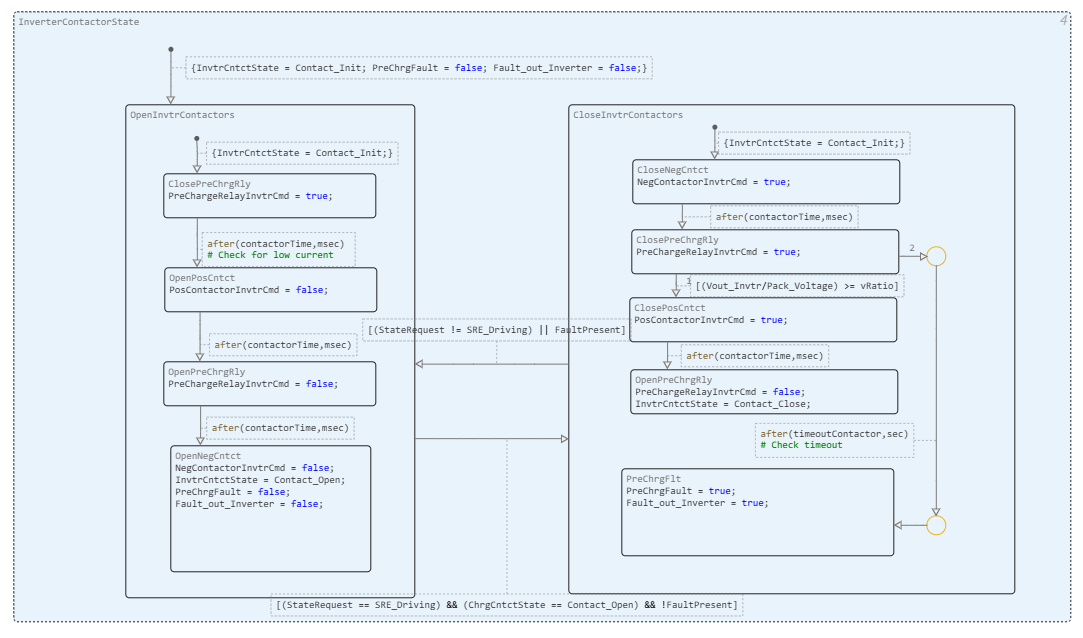1083x638 pixels.
Task: Click 'Fault_out_Inverter = true;' in PreChrgFlt state
Action: tap(698, 503)
